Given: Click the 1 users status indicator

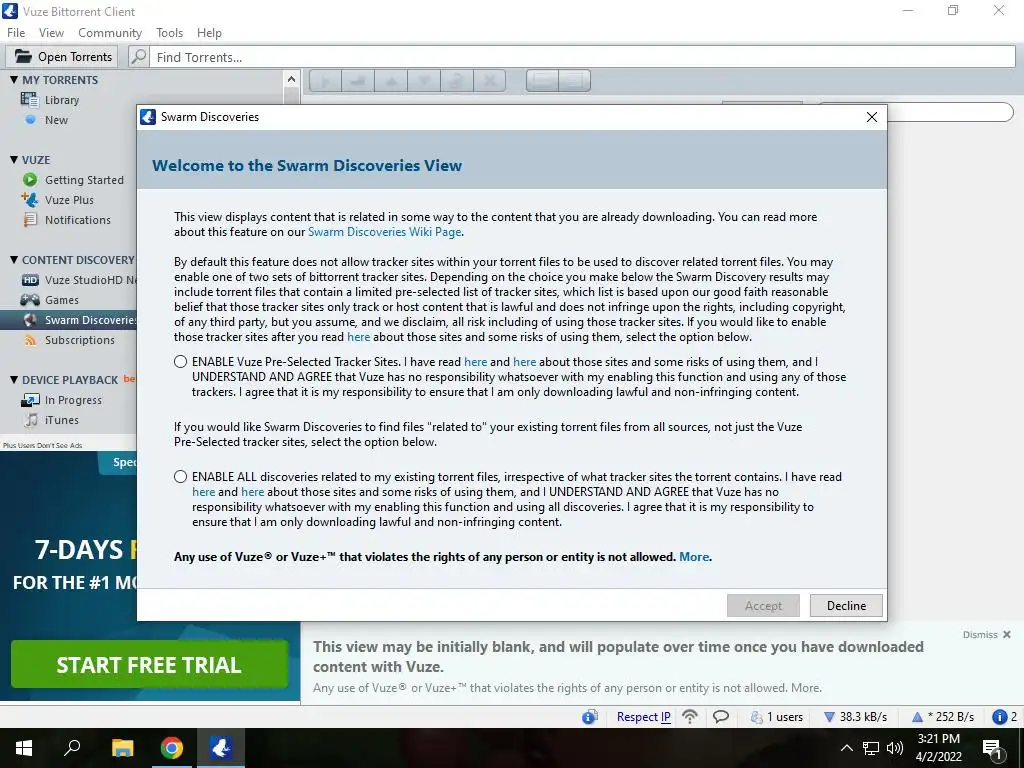Looking at the screenshot, I should click(x=777, y=716).
